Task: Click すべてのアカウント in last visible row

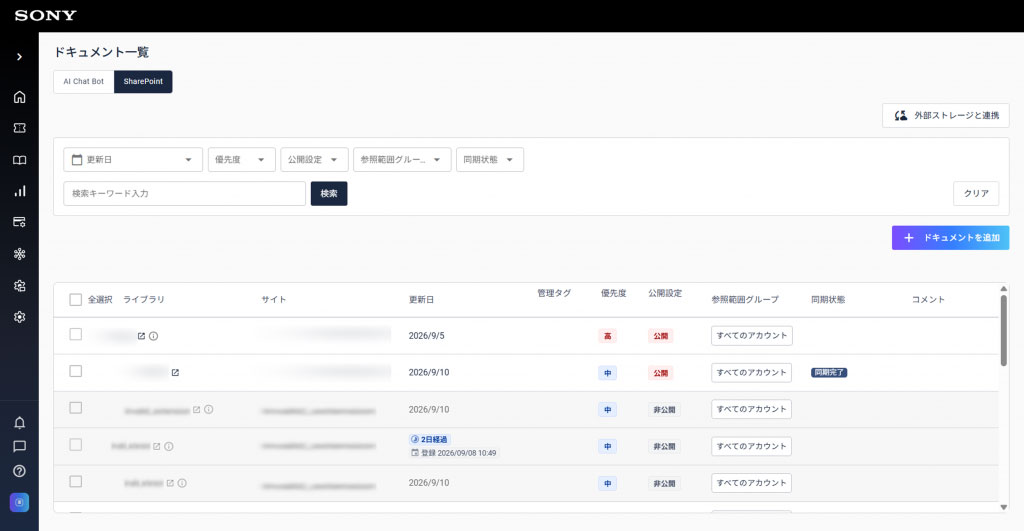Action: pyautogui.click(x=752, y=483)
